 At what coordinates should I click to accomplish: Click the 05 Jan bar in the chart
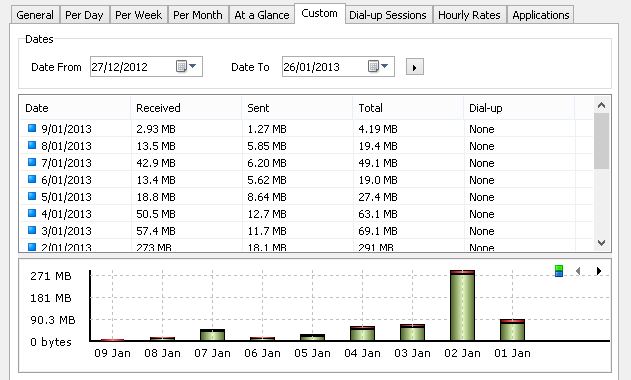pyautogui.click(x=312, y=338)
